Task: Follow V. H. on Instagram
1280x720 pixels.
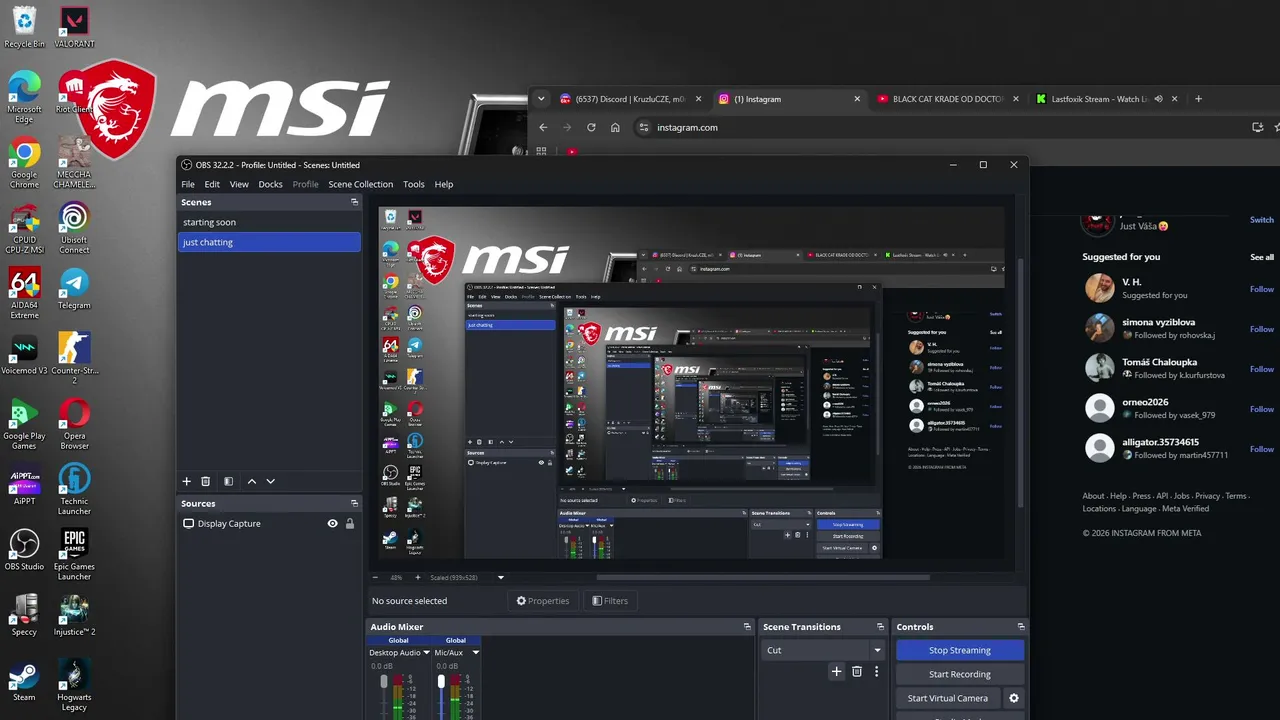Action: click(x=1262, y=289)
